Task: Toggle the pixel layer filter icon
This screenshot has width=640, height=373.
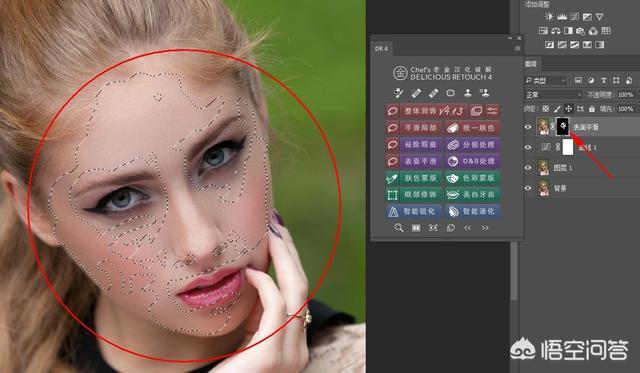Action: (578, 80)
